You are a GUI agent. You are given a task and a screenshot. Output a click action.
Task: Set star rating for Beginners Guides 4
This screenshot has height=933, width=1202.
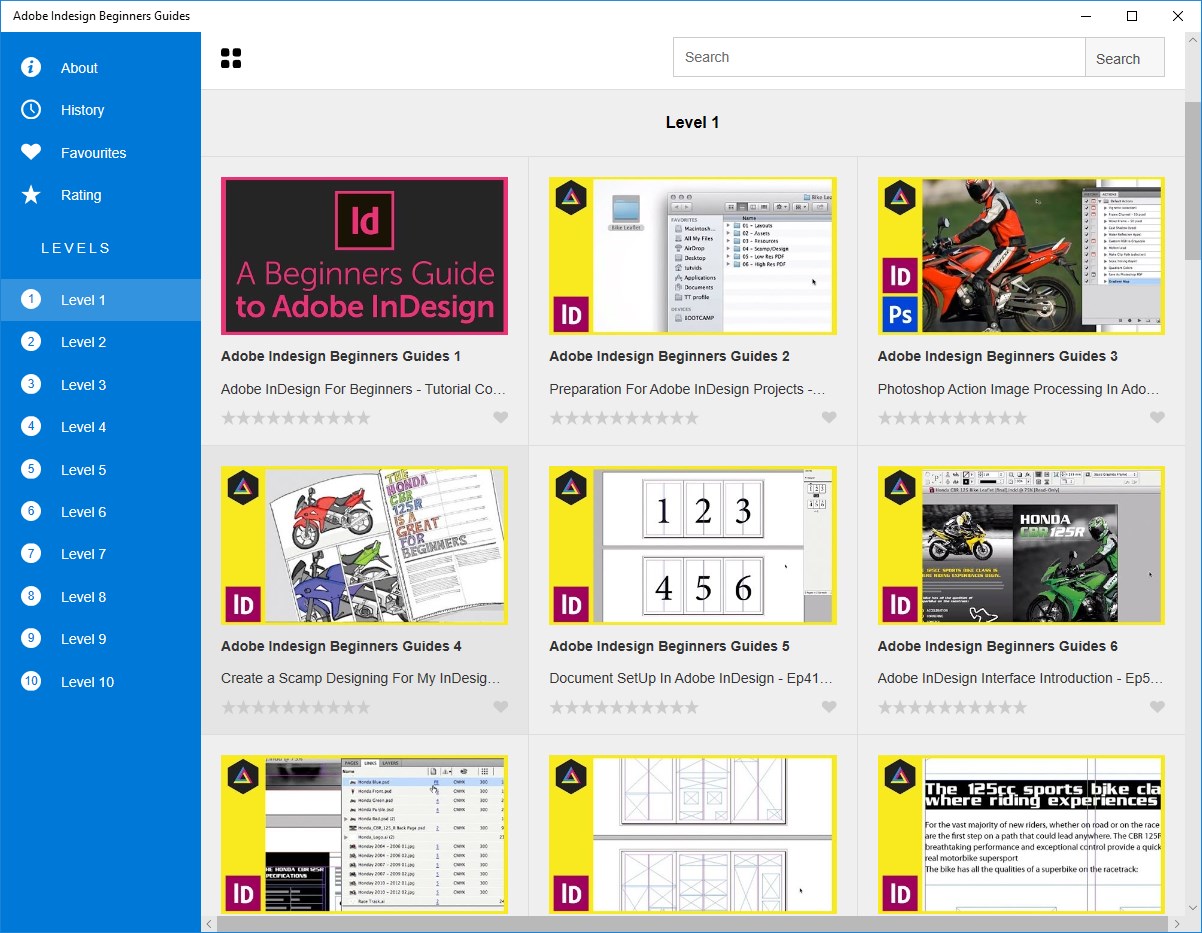296,707
